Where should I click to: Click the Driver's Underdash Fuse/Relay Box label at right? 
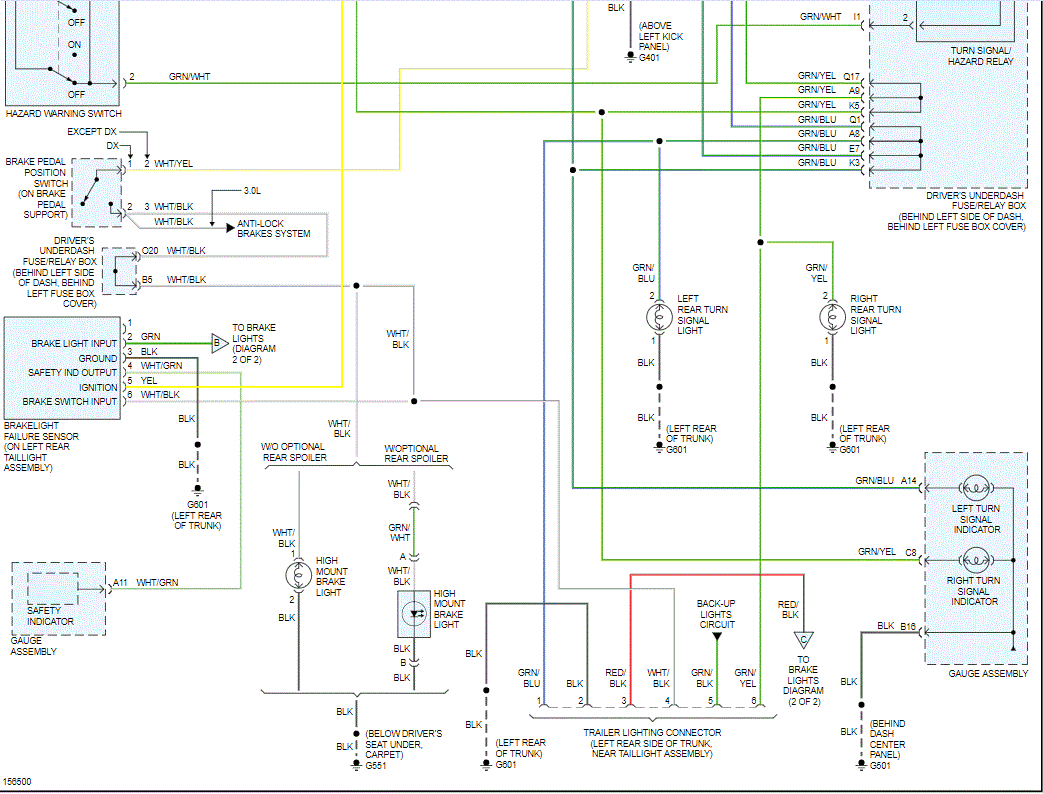click(957, 211)
